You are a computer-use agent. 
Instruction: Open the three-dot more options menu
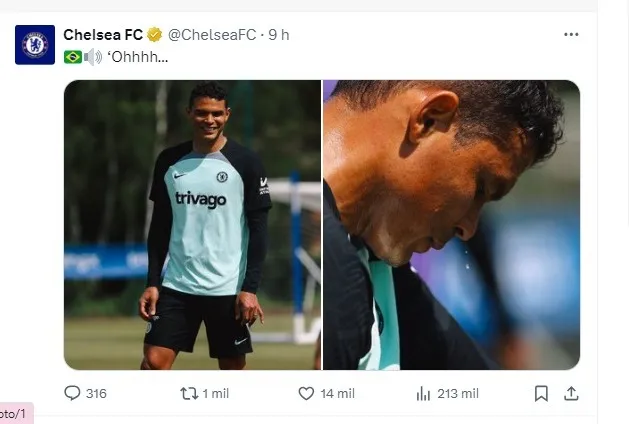click(571, 34)
